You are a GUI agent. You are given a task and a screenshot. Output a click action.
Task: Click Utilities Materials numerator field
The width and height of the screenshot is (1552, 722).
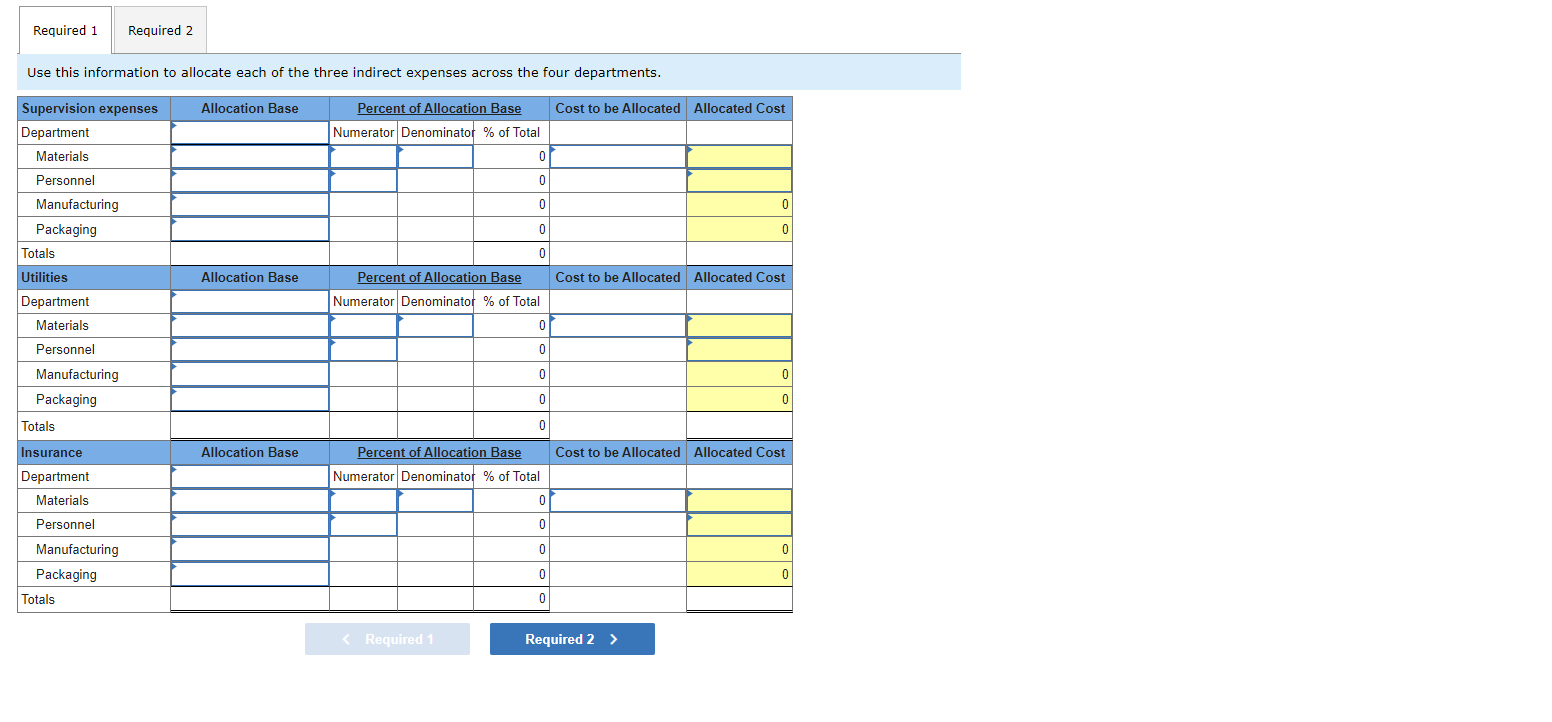point(363,325)
